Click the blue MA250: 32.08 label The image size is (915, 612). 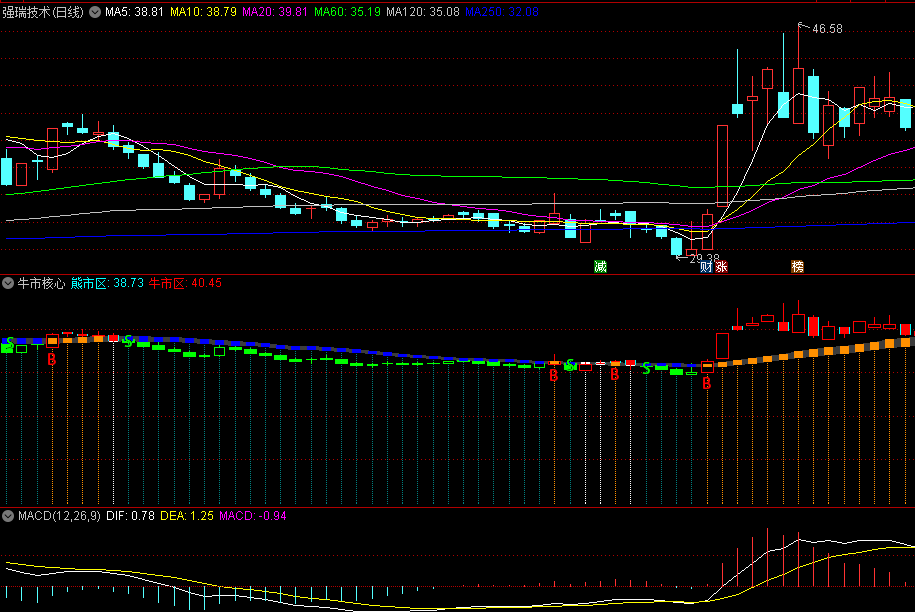click(x=502, y=12)
